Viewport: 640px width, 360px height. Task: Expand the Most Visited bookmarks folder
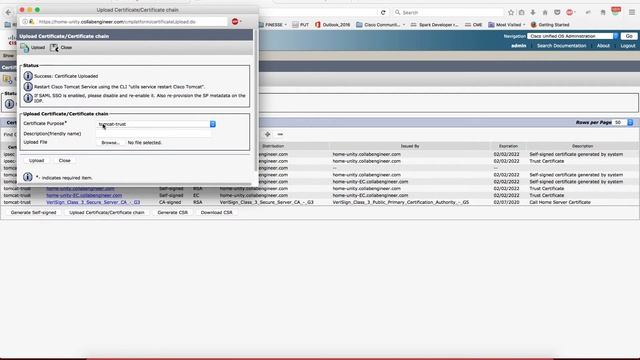(x=507, y=25)
